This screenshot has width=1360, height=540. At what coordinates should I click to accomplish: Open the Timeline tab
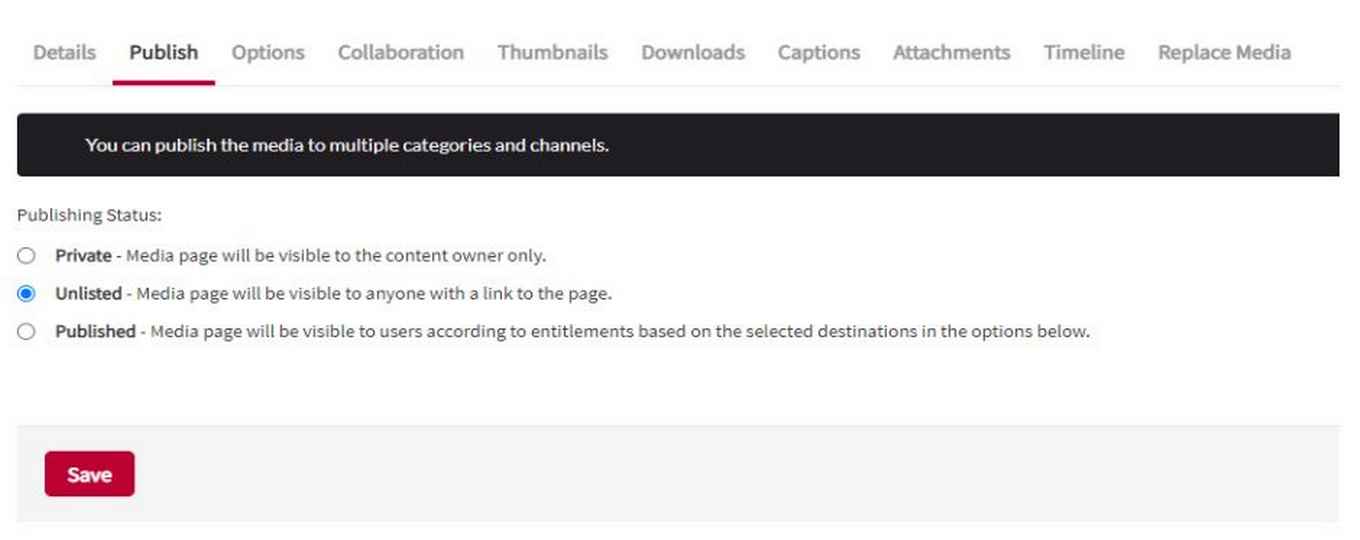(x=1084, y=53)
